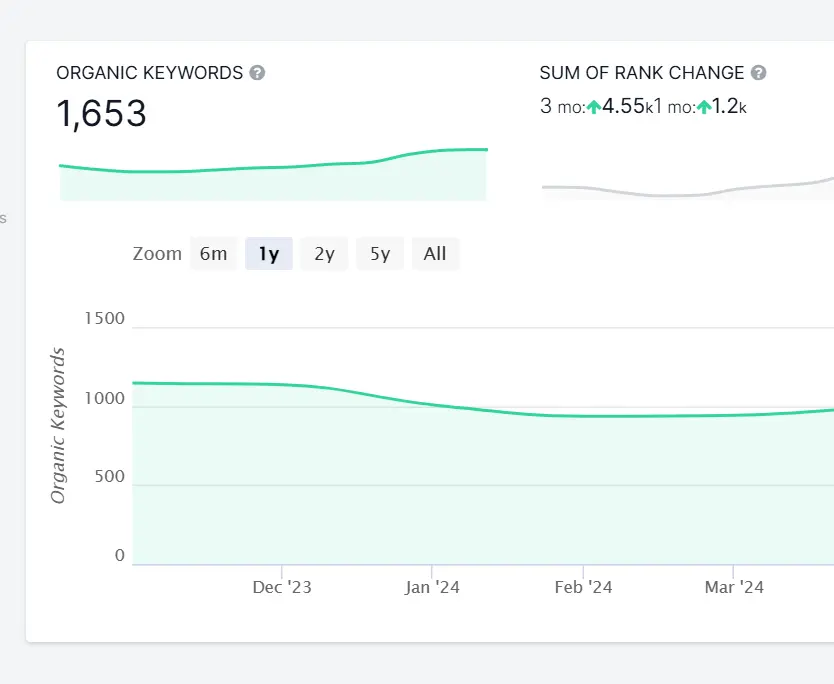The image size is (834, 684).
Task: Click the SUM OF RANK CHANGE heading
Action: pos(642,73)
